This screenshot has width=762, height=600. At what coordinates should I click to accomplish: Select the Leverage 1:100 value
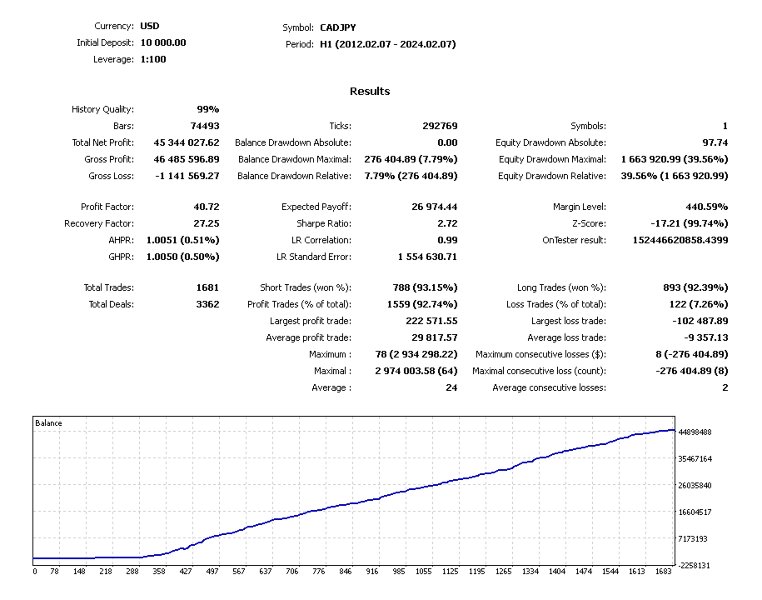[153, 59]
